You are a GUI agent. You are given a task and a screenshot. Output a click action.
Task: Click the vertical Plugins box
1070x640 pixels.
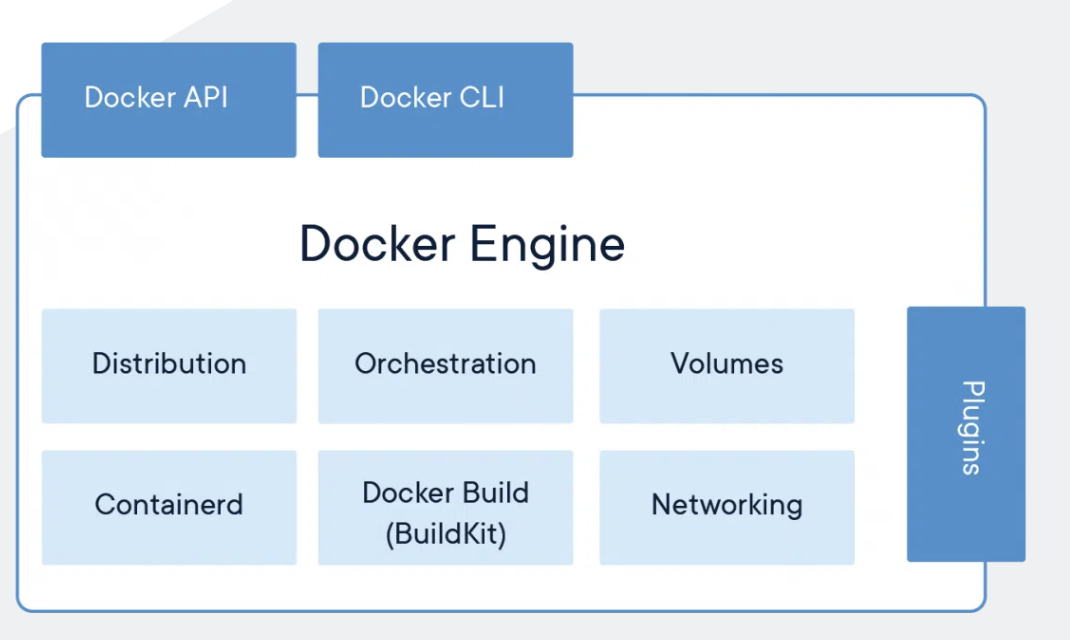coord(966,434)
